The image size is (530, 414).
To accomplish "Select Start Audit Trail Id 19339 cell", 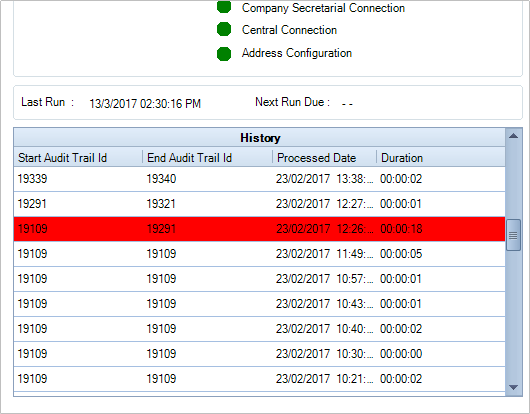I will tap(32, 179).
